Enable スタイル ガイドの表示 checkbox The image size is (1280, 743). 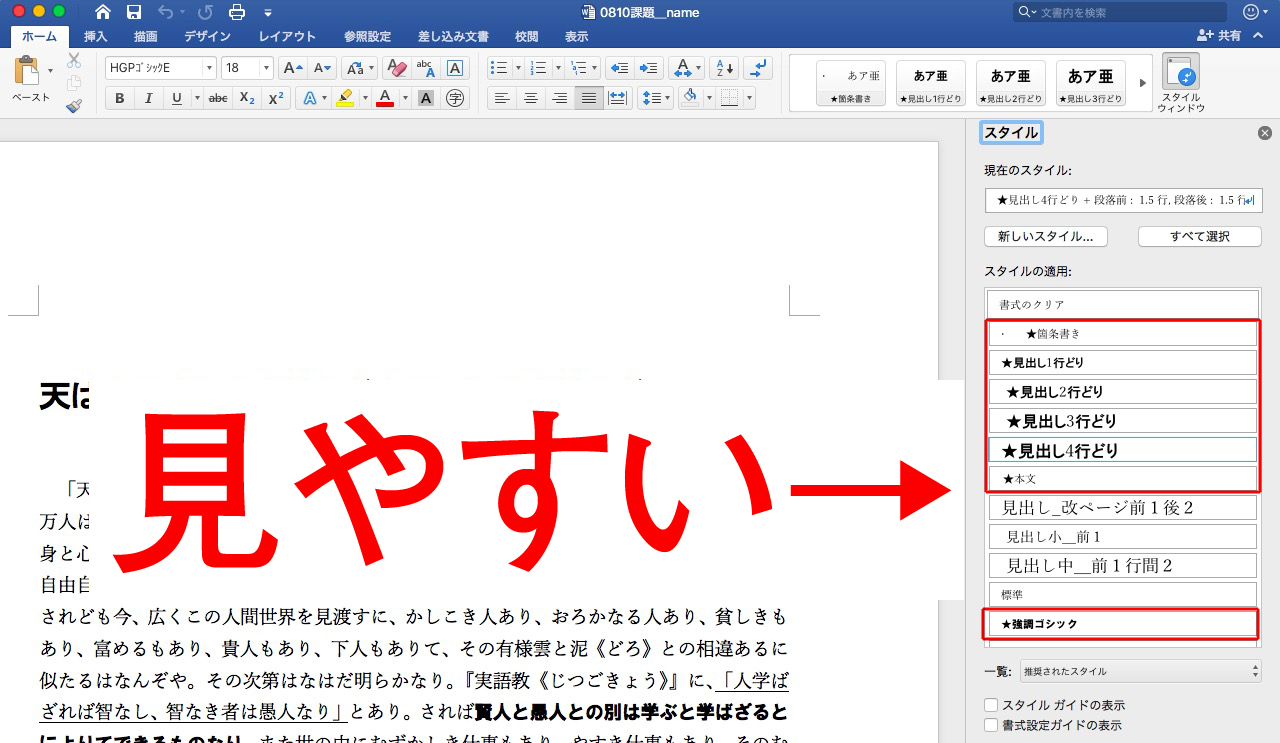(x=991, y=705)
